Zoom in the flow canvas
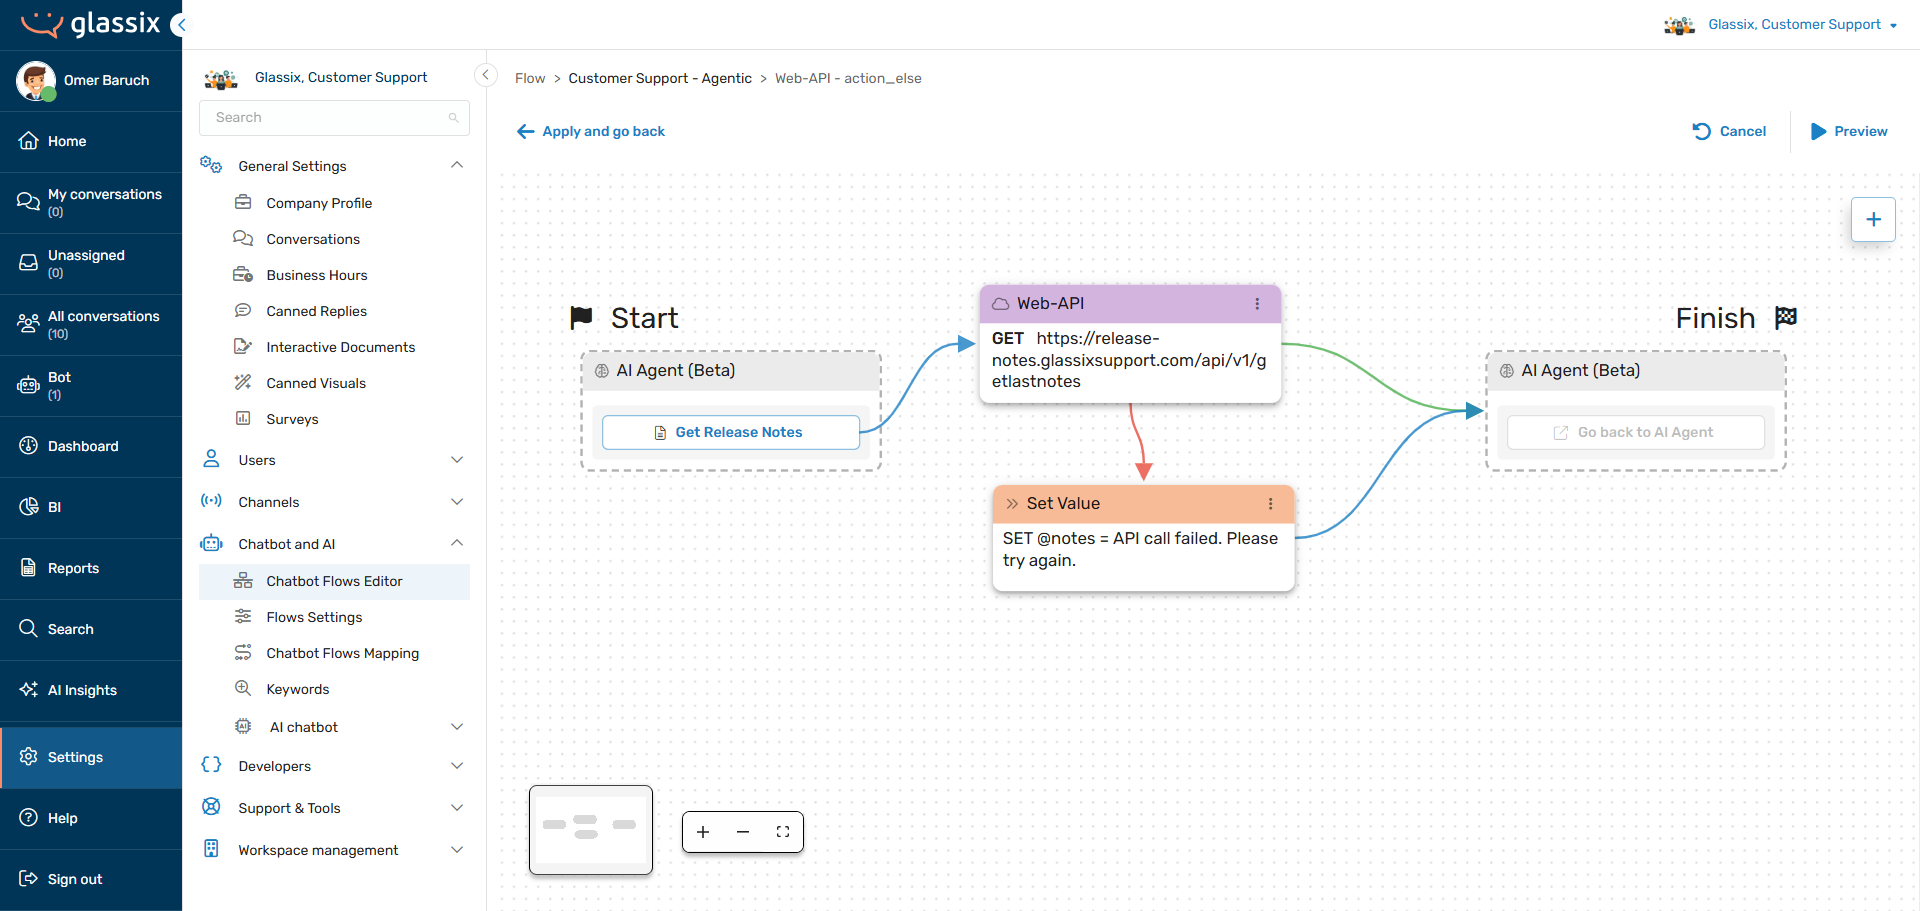Image resolution: width=1920 pixels, height=911 pixels. (x=703, y=832)
